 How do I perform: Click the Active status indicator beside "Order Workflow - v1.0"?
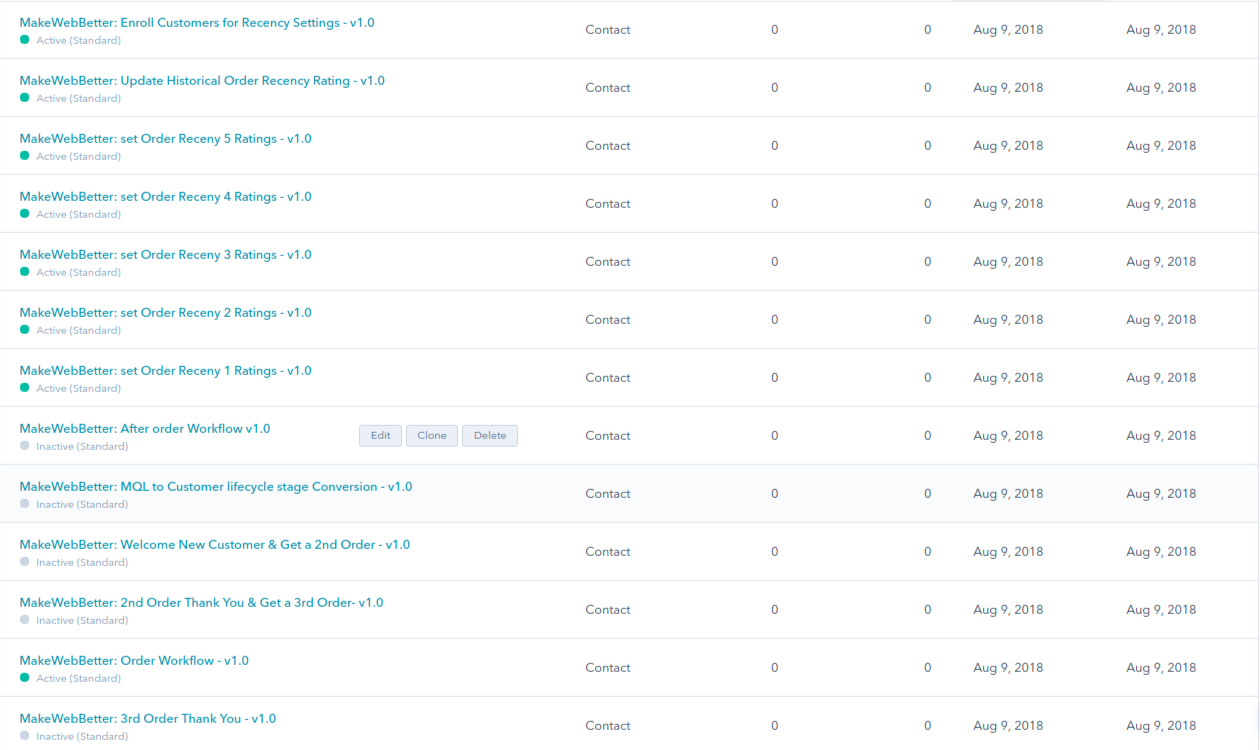click(24, 678)
